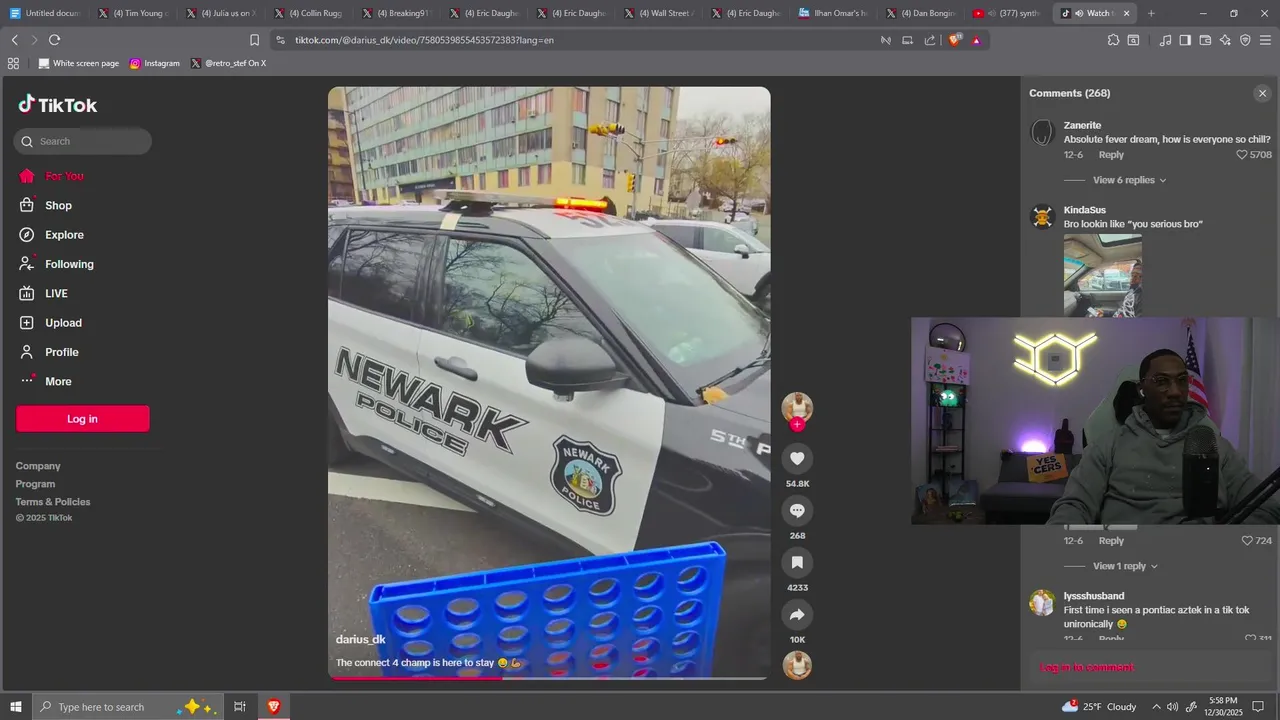This screenshot has width=1280, height=720.
Task: Click the TikTok logo
Action: (x=57, y=104)
